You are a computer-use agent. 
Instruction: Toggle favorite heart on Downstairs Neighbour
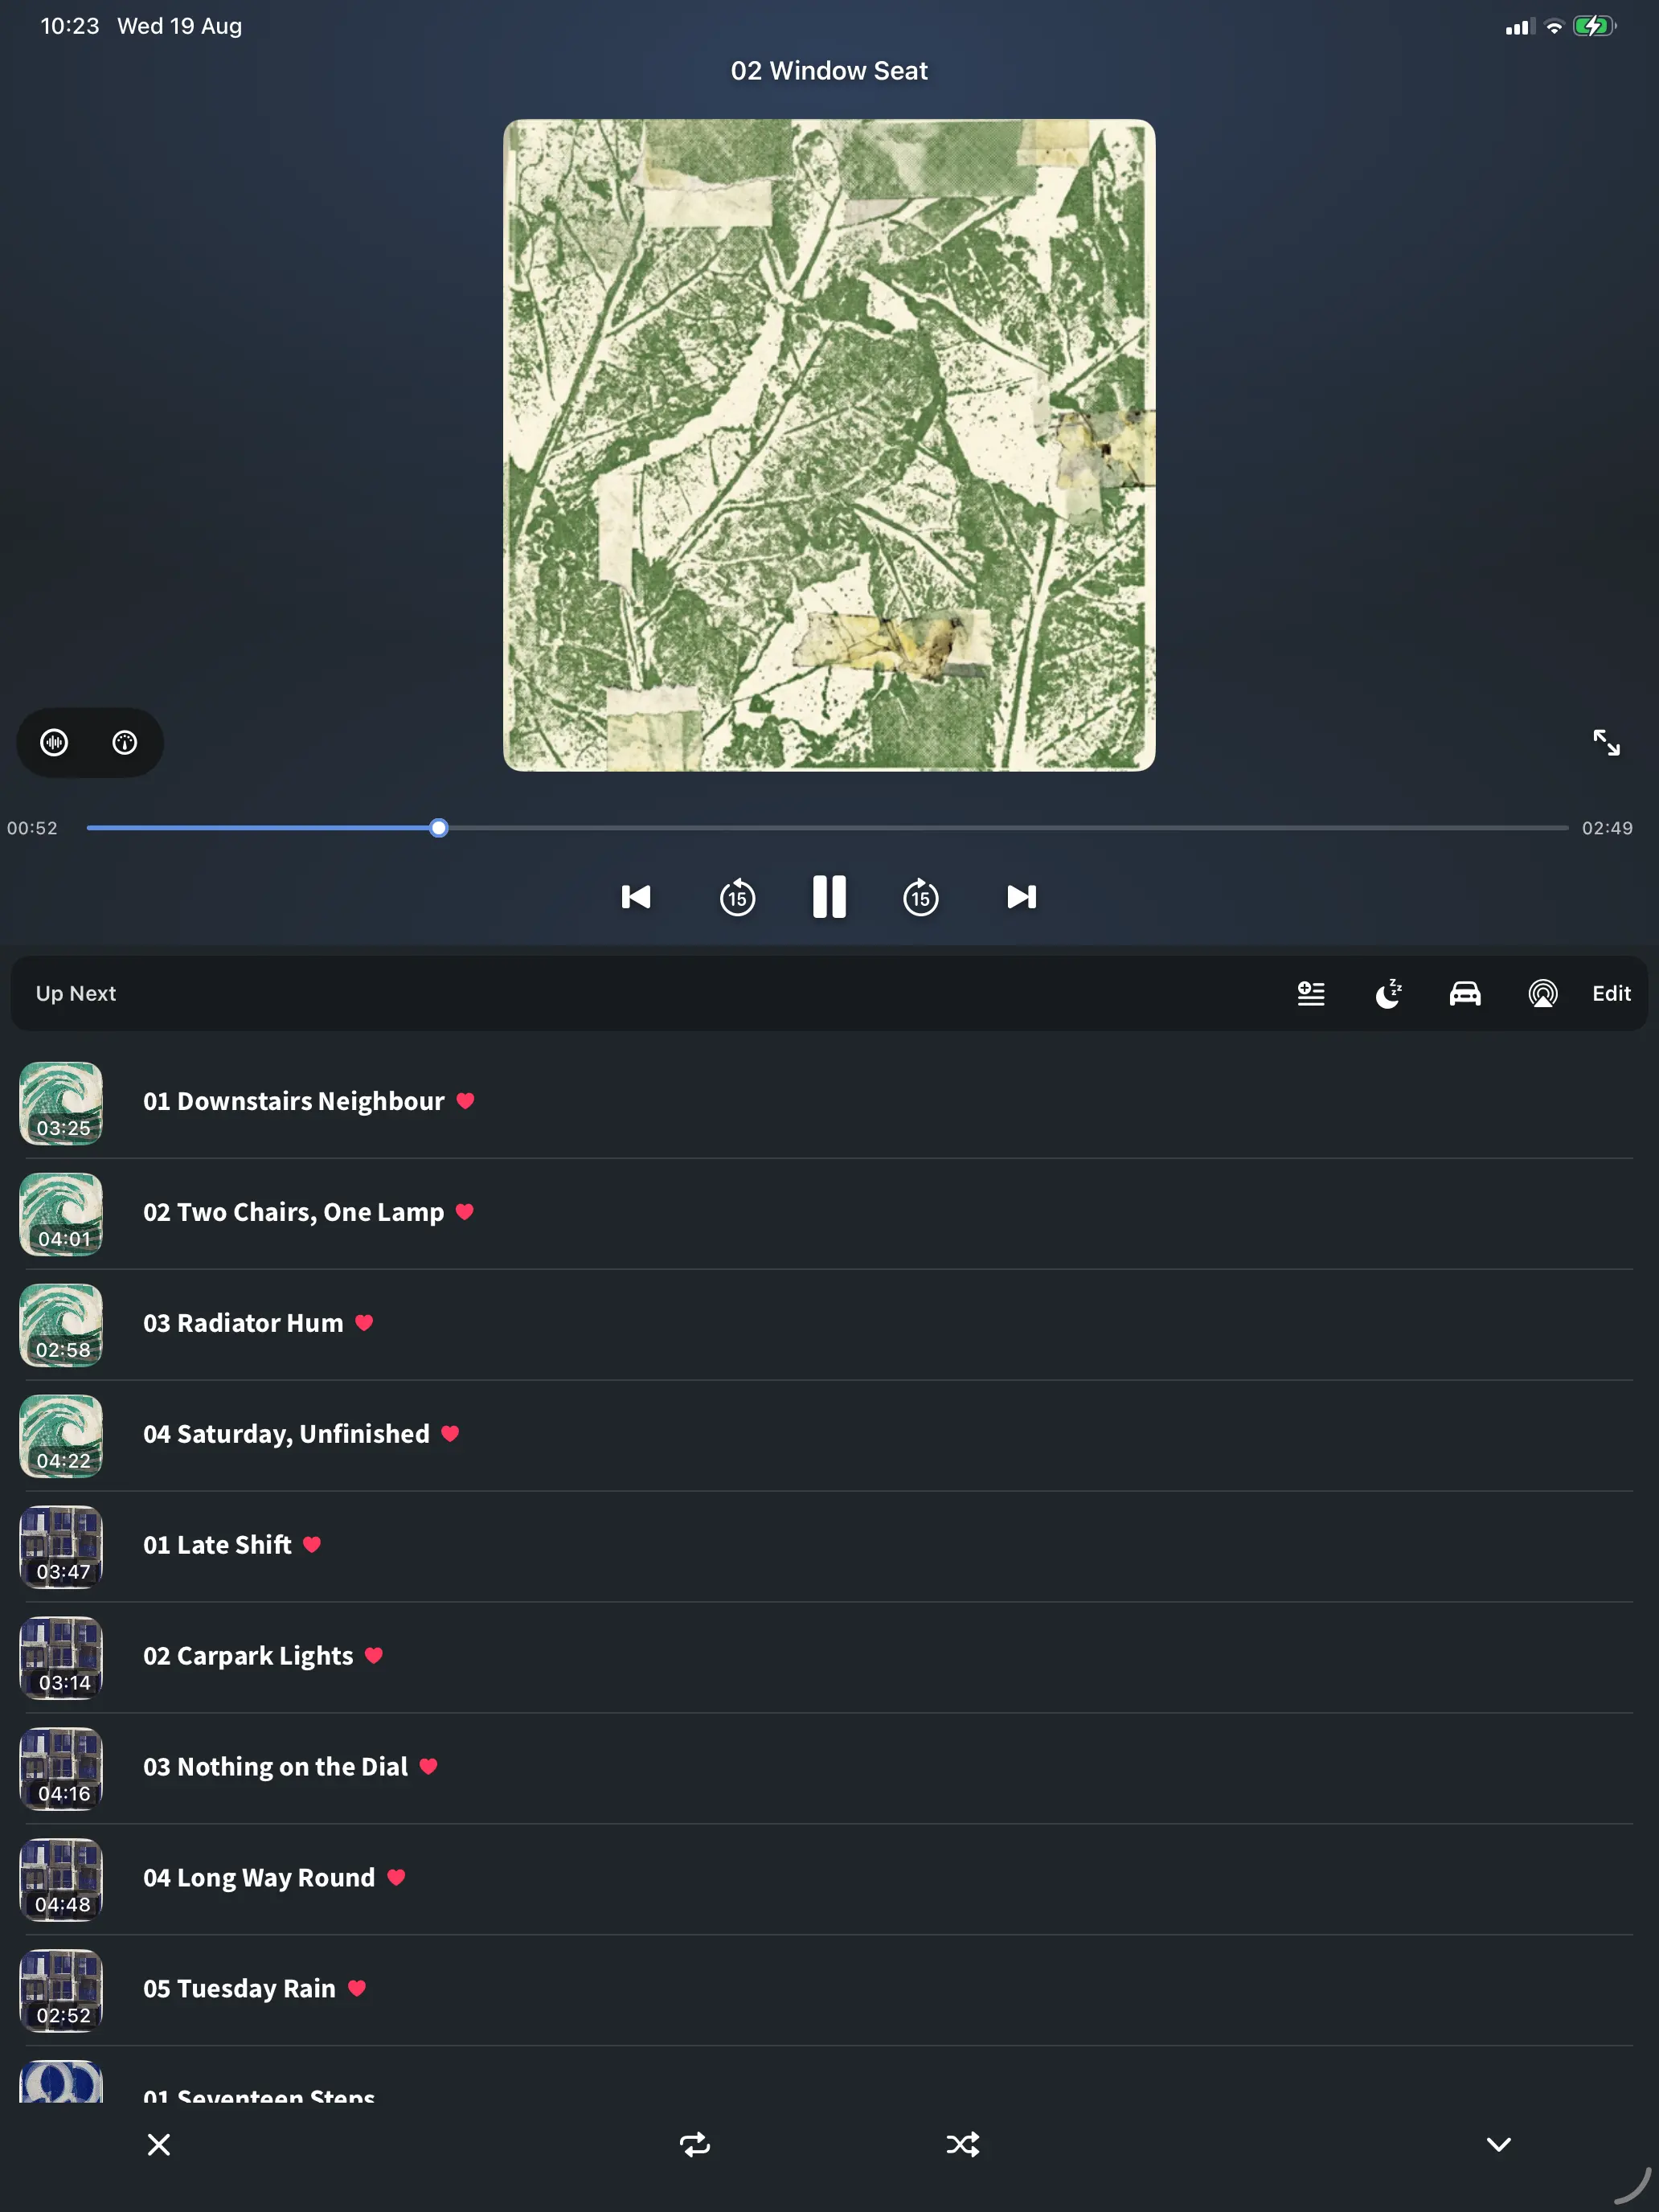tap(465, 1101)
